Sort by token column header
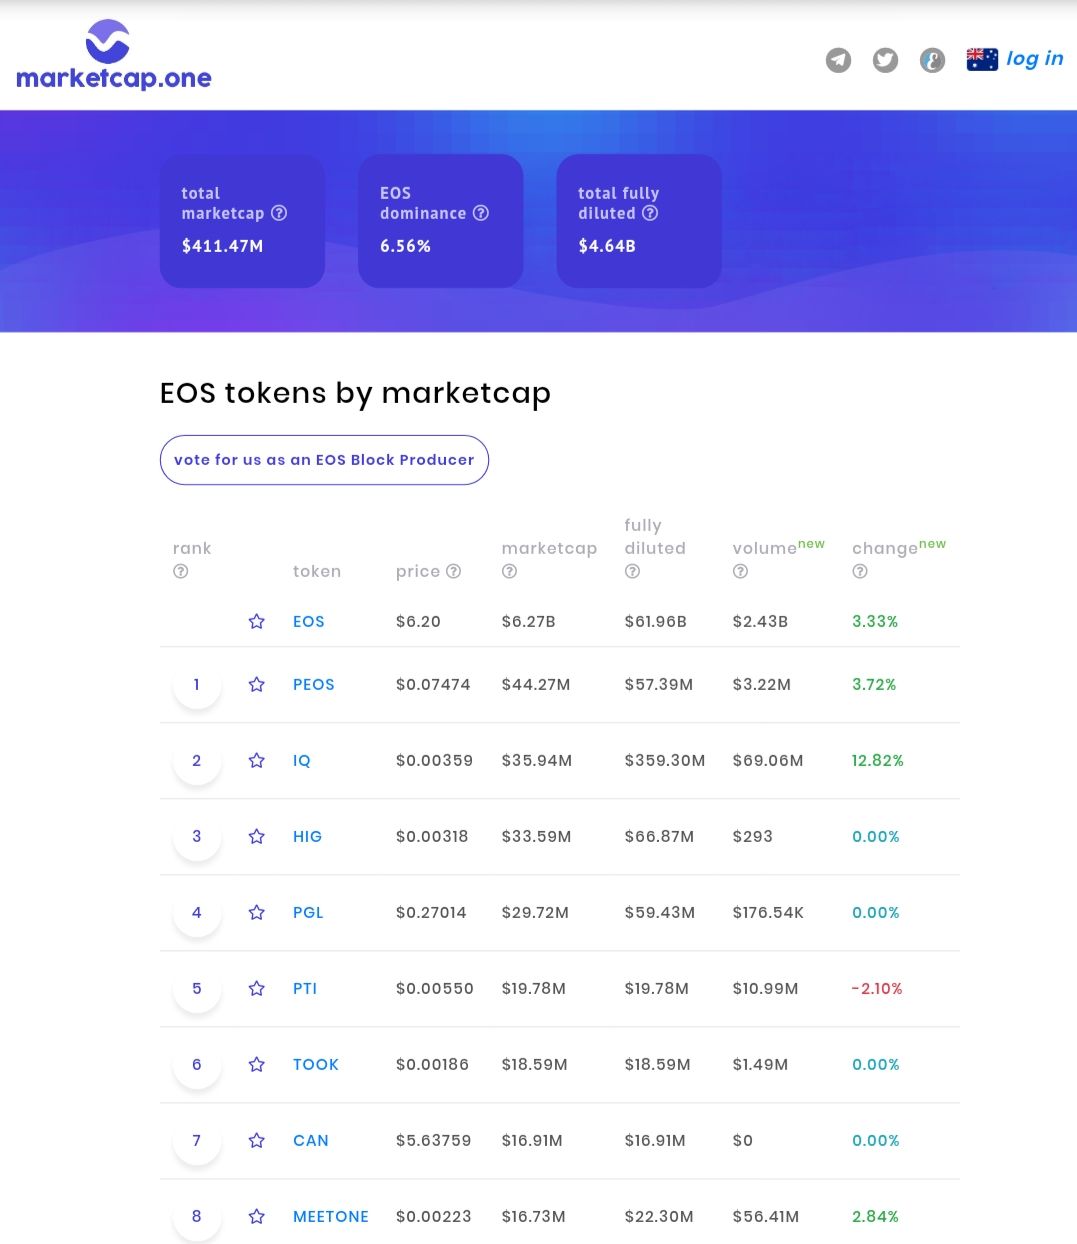The image size is (1077, 1244). [x=317, y=571]
